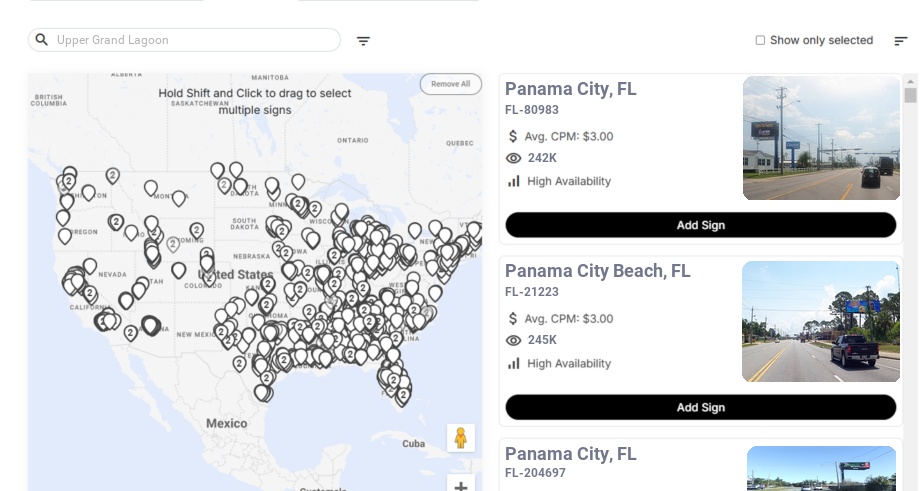
Task: Open the Panama City Beach, FL listing title
Action: coord(597,271)
